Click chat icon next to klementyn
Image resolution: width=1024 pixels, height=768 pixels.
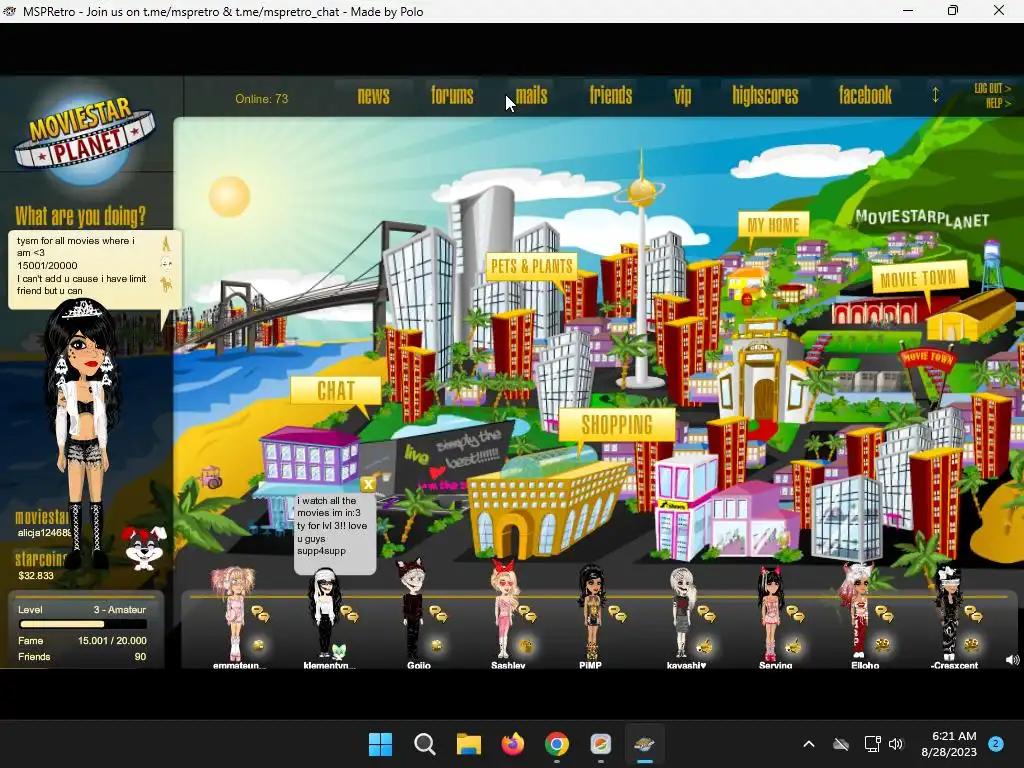(x=349, y=613)
